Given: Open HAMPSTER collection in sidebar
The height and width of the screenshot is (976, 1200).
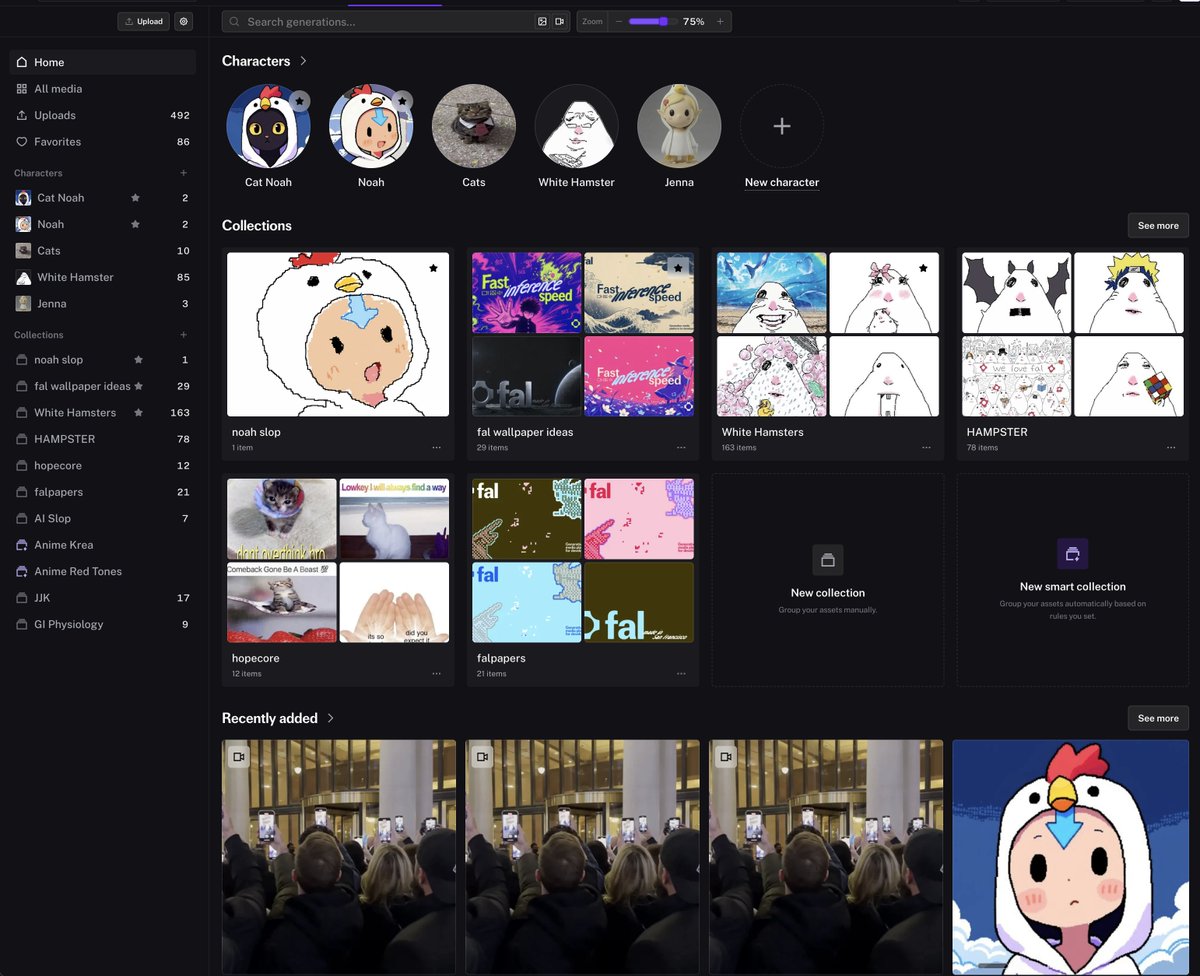Looking at the screenshot, I should (102, 439).
